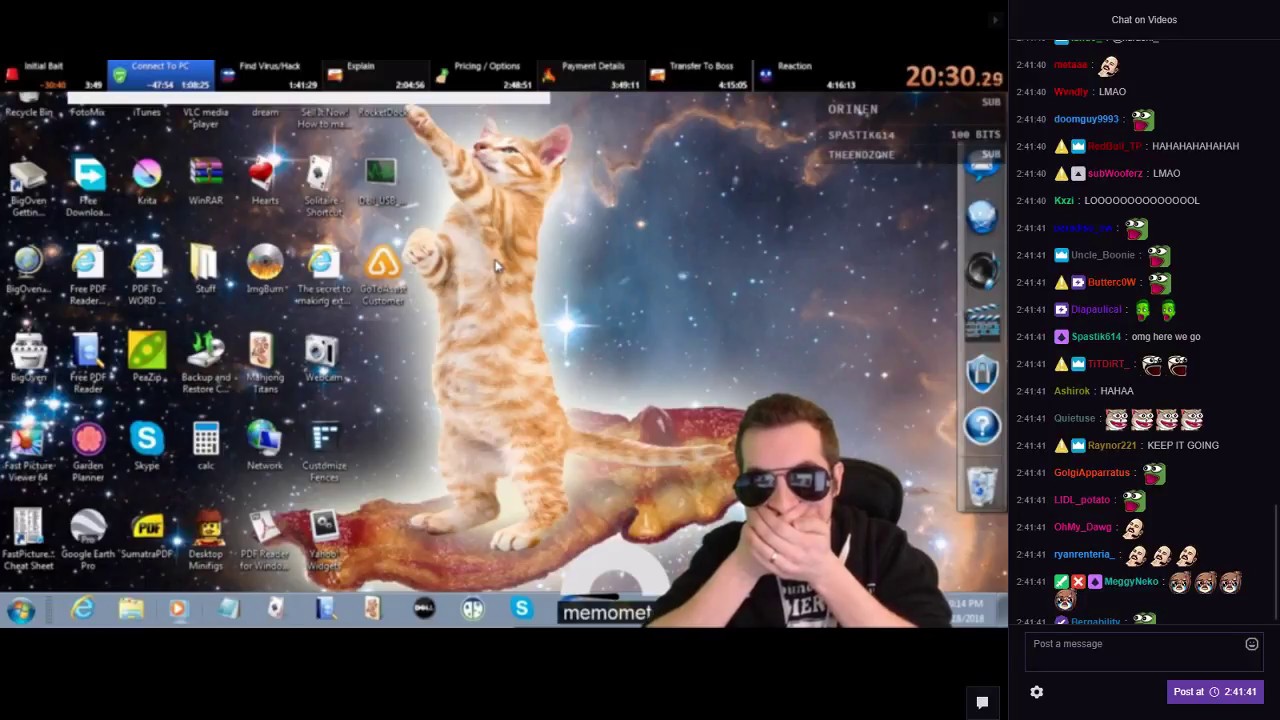Click the blue help question mark dock icon
Image resolution: width=1280 pixels, height=720 pixels.
click(x=982, y=426)
